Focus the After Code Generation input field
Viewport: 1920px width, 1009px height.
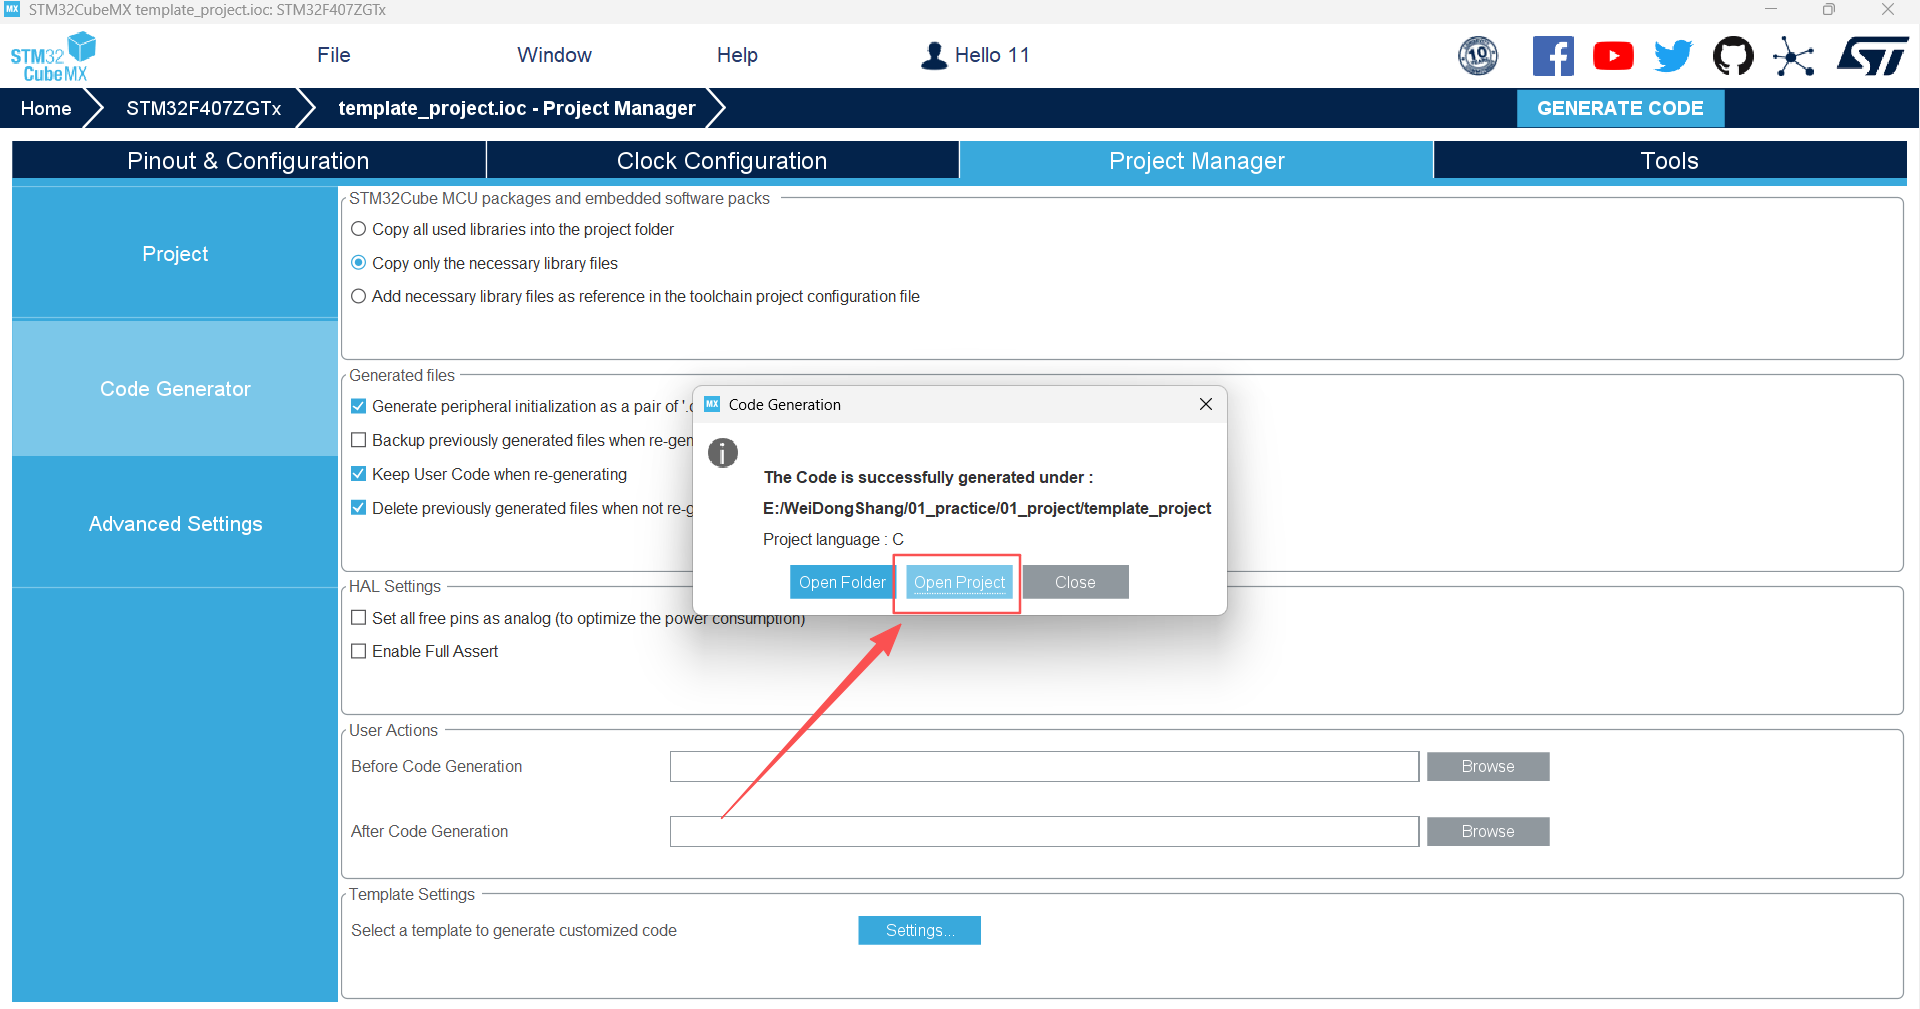pyautogui.click(x=1044, y=831)
